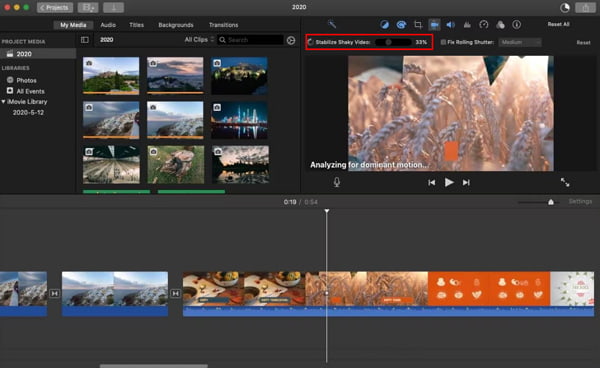Show the clip information icon

[x=517, y=25]
